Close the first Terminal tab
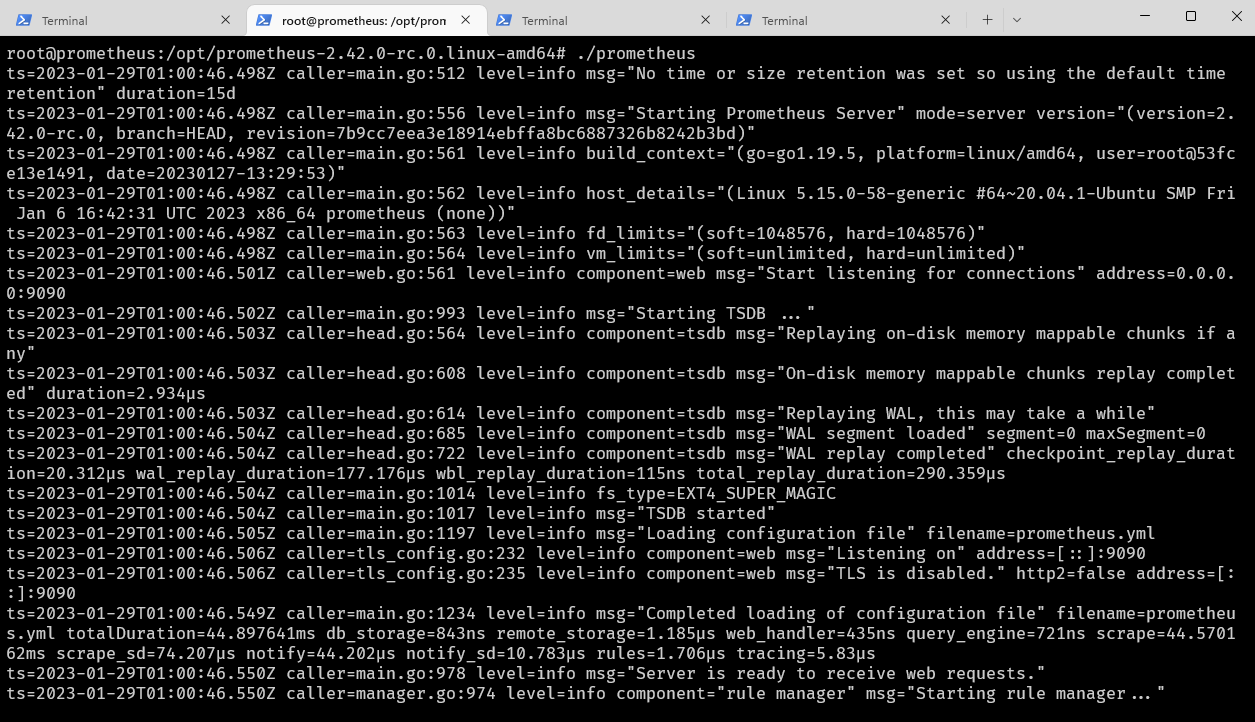Image resolution: width=1255 pixels, height=722 pixels. point(225,19)
